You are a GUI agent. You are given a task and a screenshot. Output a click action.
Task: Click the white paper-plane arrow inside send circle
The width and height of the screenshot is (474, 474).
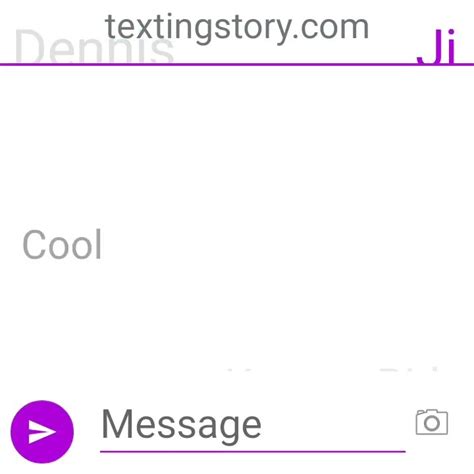[x=42, y=432]
